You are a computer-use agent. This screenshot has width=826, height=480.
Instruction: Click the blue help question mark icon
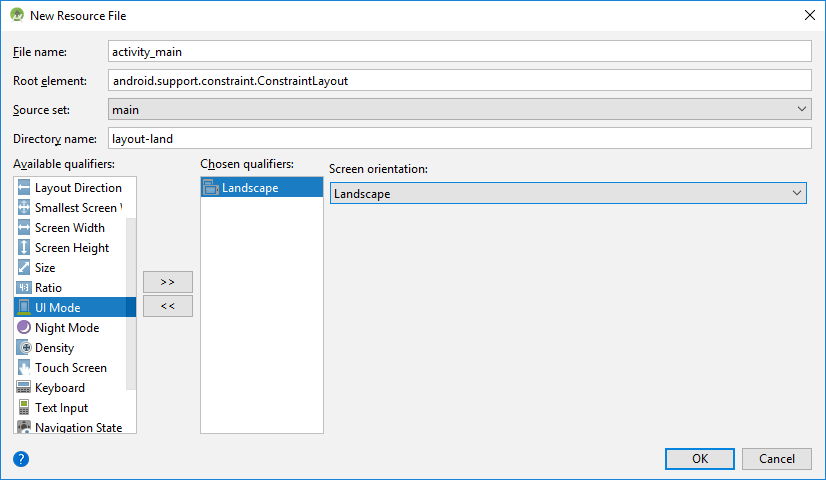tap(21, 459)
